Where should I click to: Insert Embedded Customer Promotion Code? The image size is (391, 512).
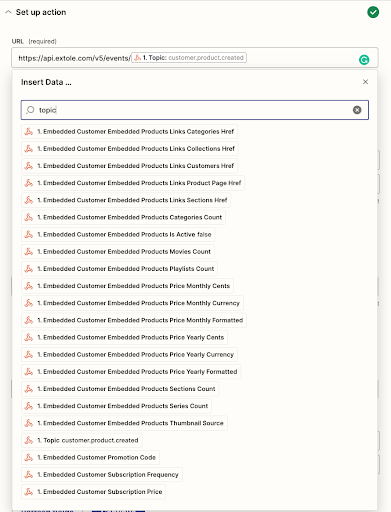(x=90, y=458)
